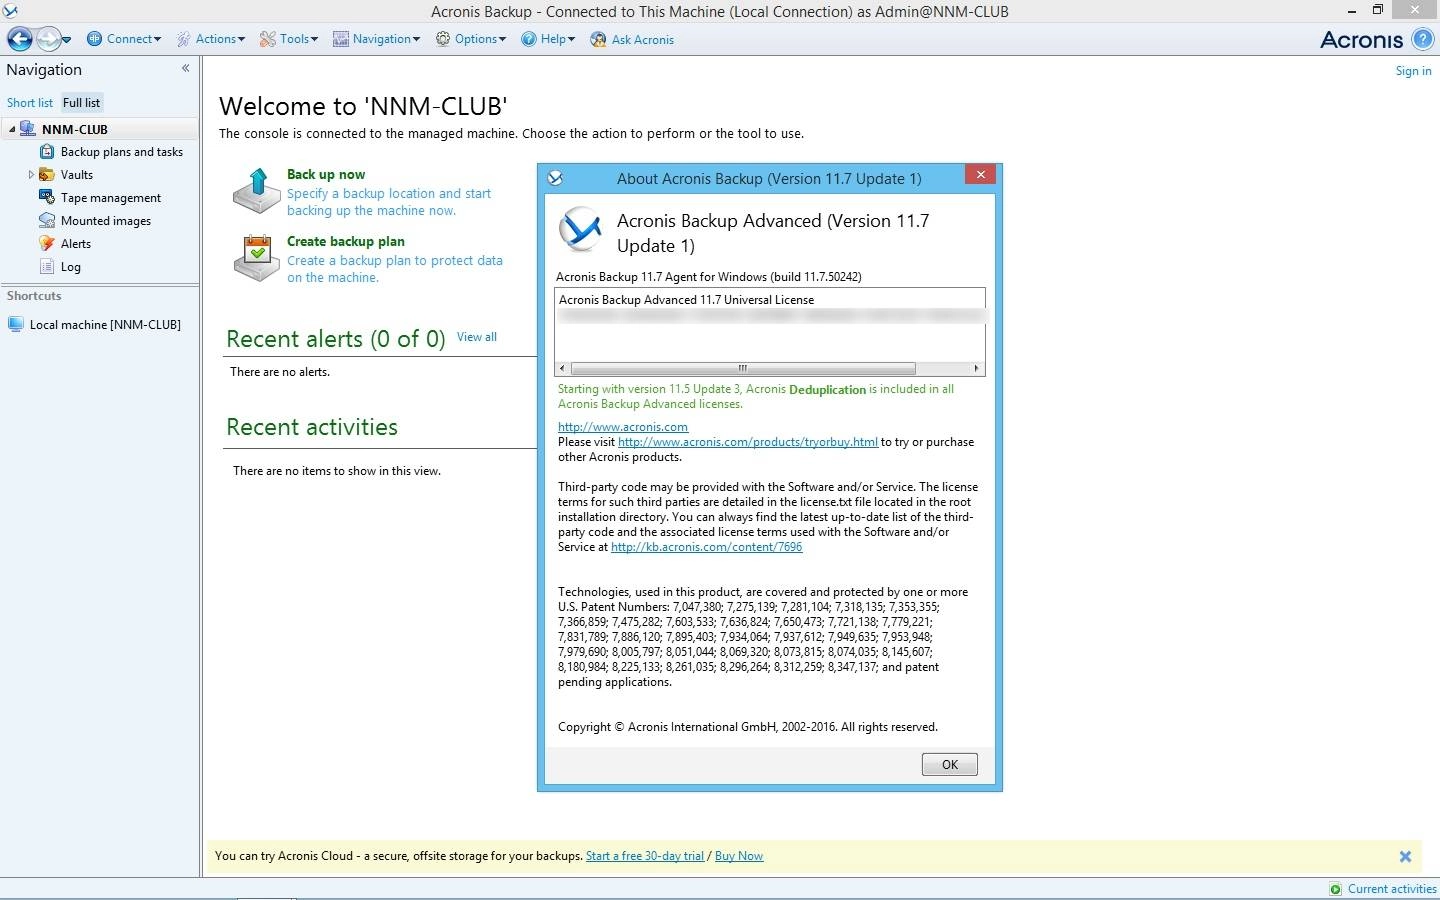The height and width of the screenshot is (900, 1440).
Task: Collapse the NNM-CLUB tree node
Action: click(12, 130)
